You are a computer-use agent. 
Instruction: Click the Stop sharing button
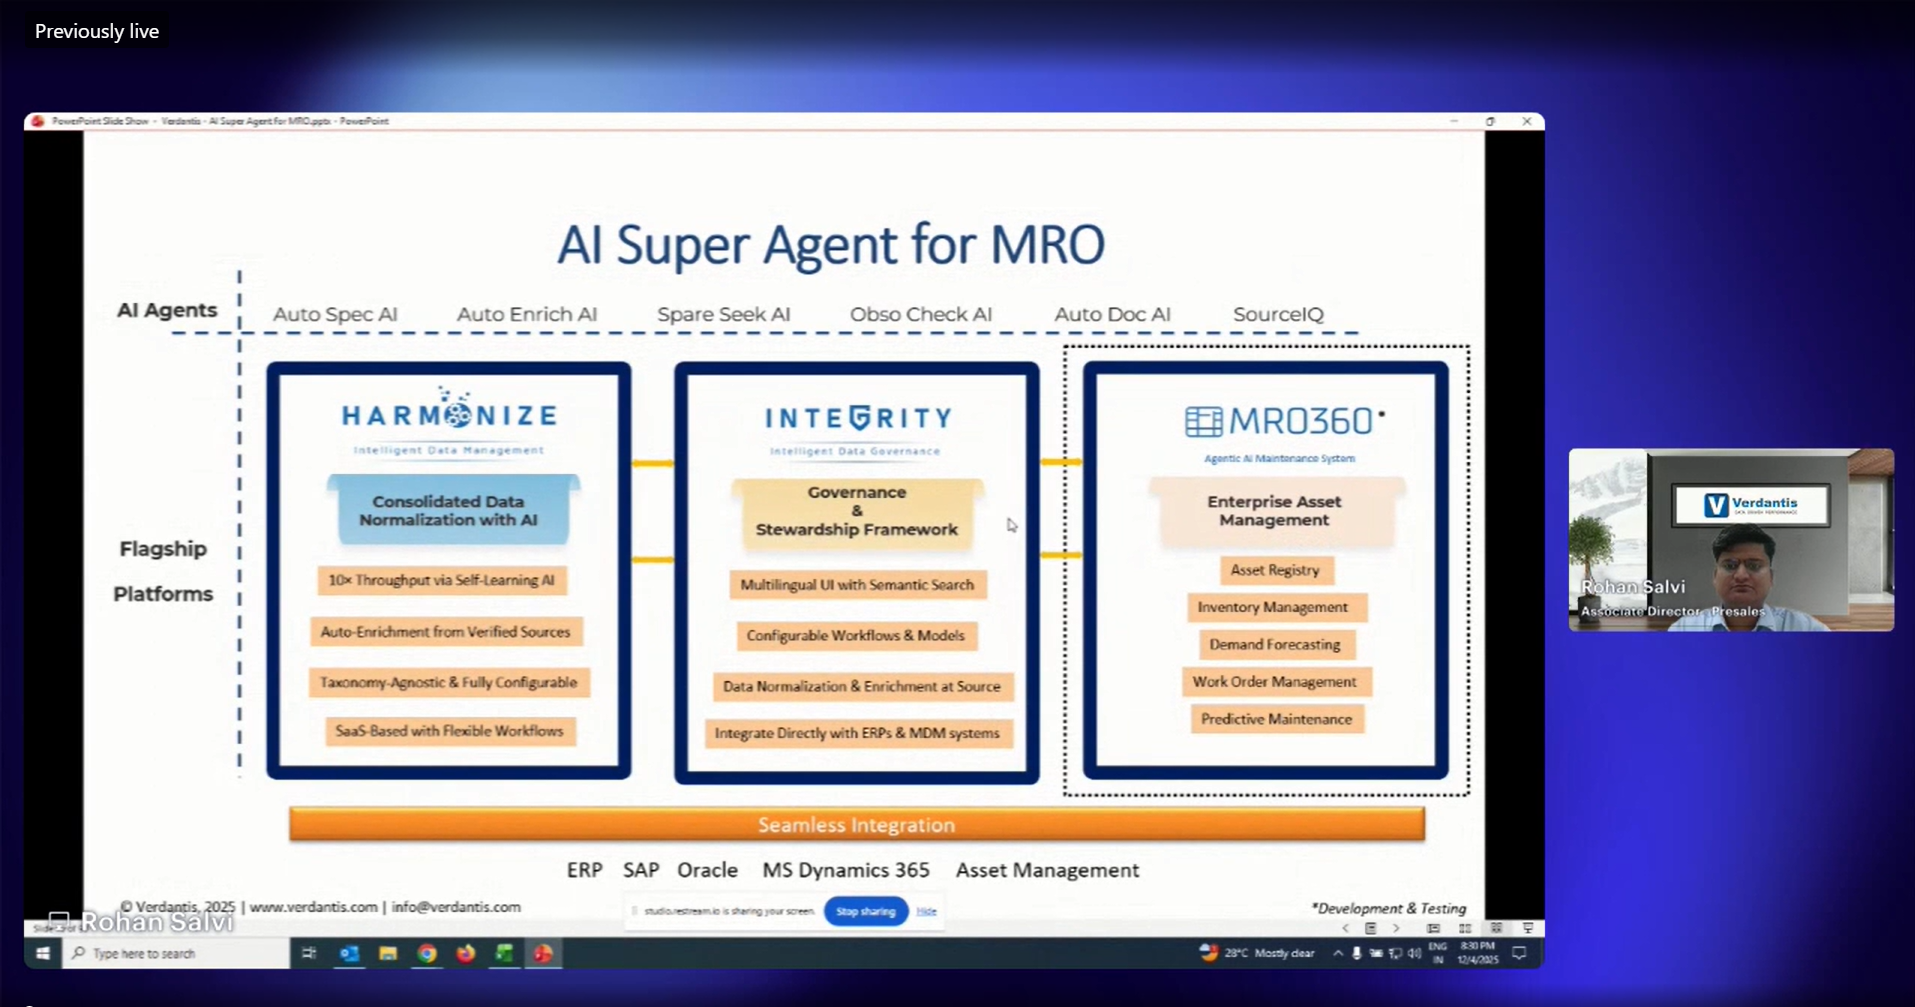865,911
